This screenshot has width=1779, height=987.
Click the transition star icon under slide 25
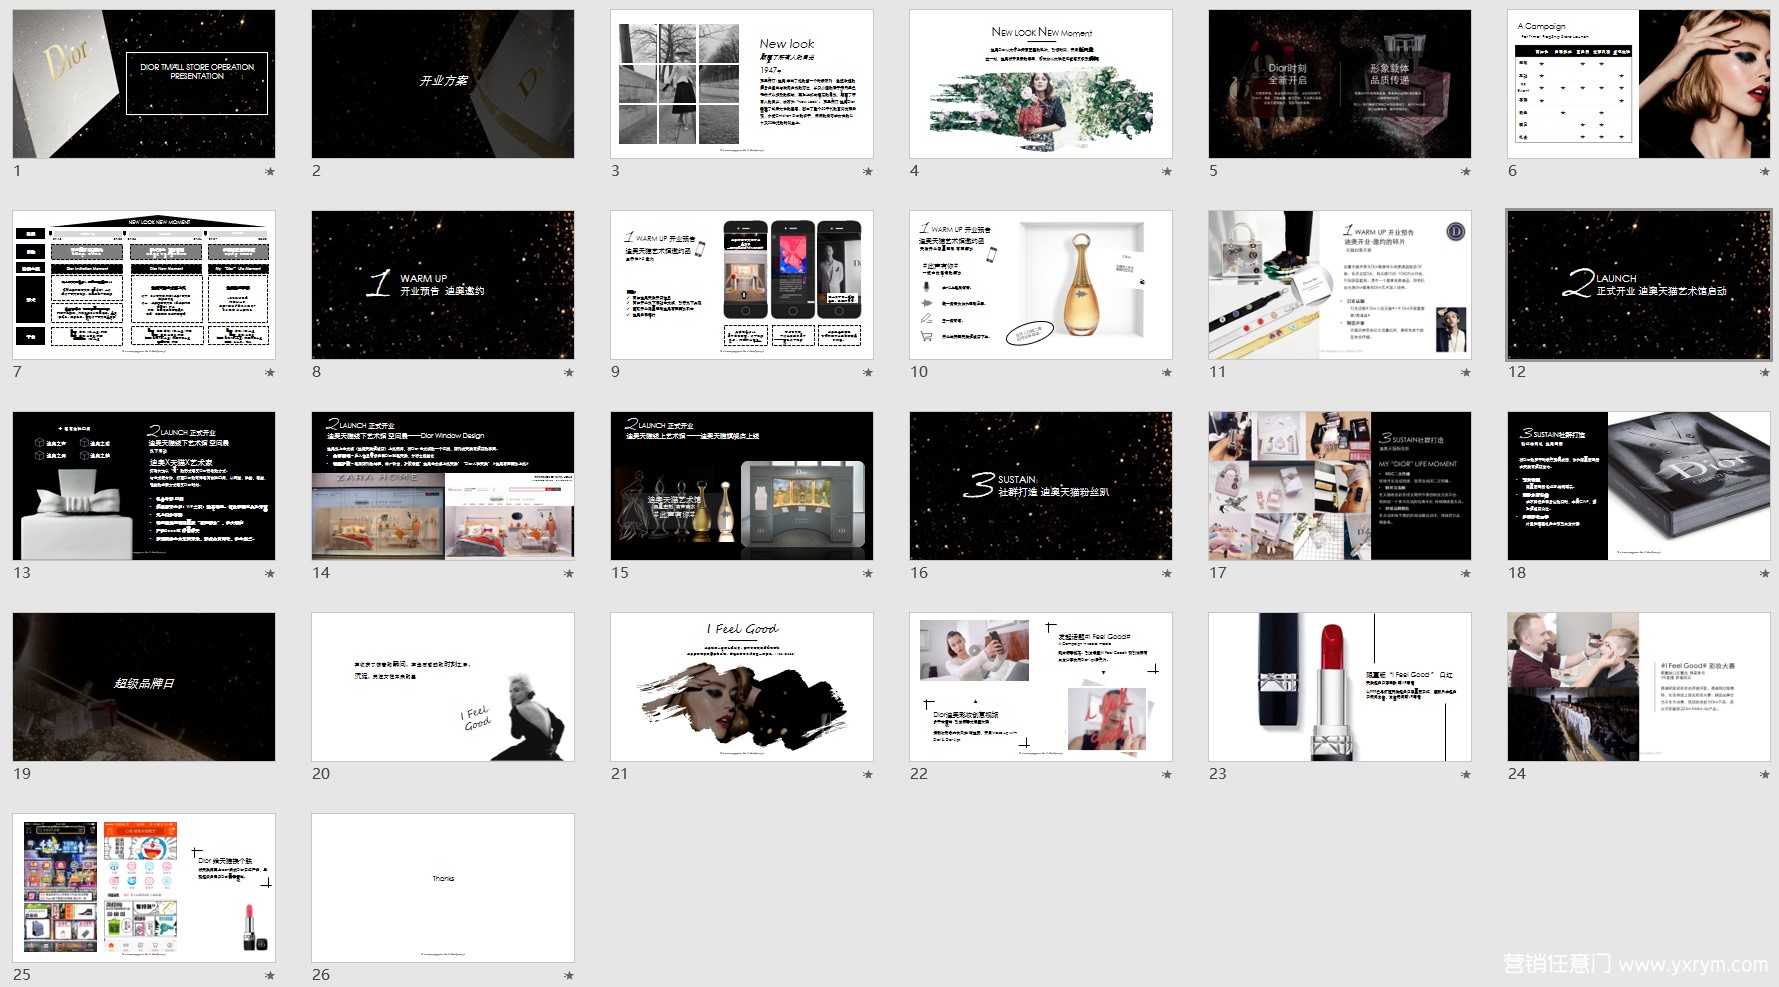[x=270, y=976]
